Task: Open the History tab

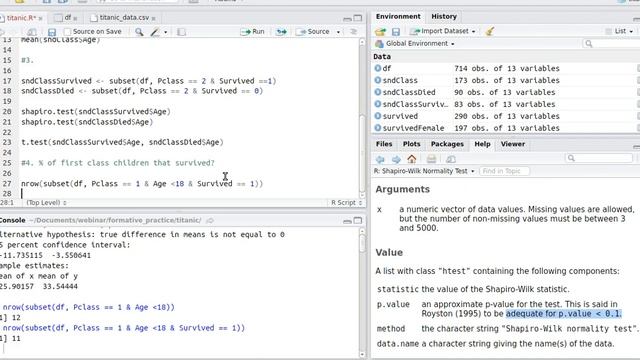Action: 444,16
